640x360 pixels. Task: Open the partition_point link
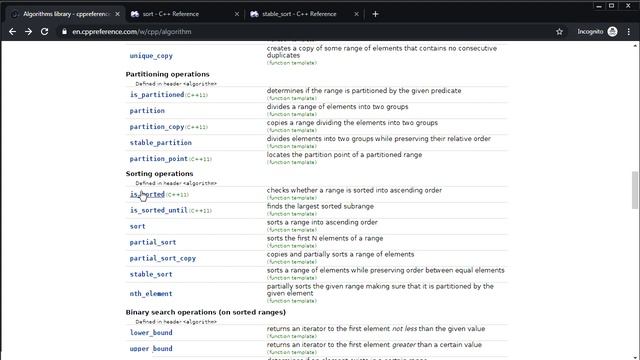tap(158, 158)
